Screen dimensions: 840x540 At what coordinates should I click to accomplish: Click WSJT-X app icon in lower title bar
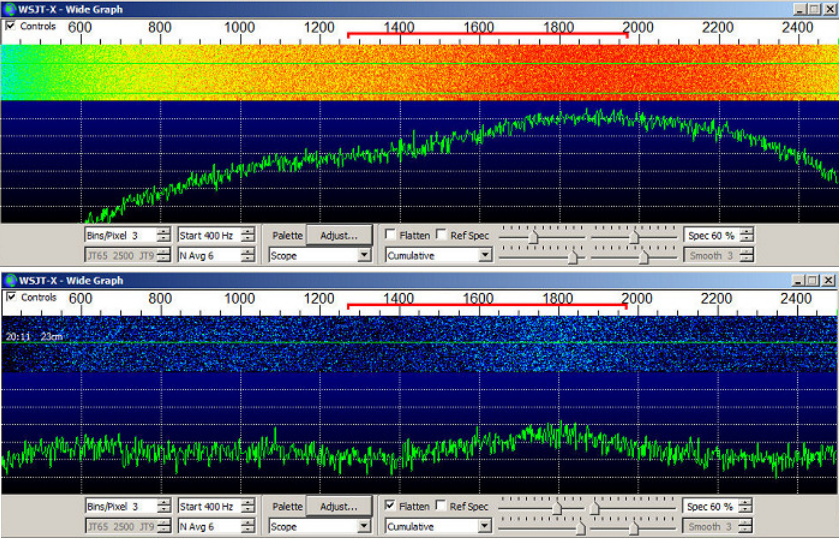[x=9, y=281]
